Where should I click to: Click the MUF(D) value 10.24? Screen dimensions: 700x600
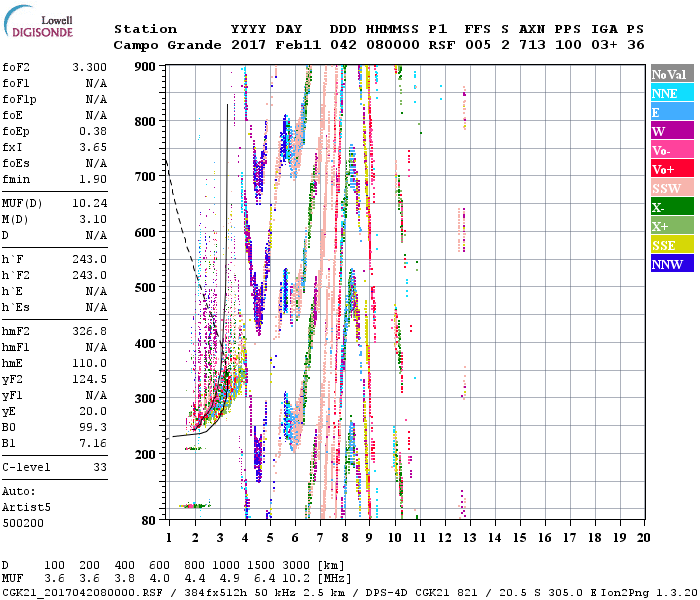tap(88, 203)
